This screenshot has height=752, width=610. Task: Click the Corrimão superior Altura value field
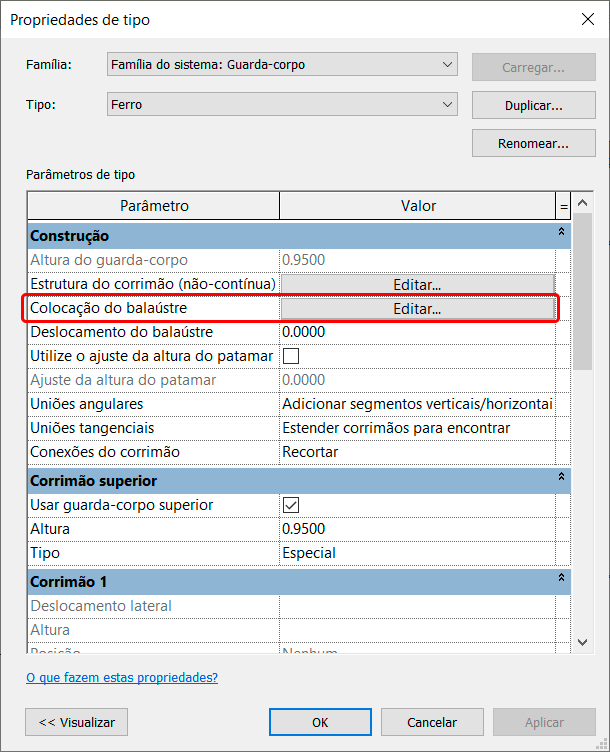pyautogui.click(x=417, y=529)
